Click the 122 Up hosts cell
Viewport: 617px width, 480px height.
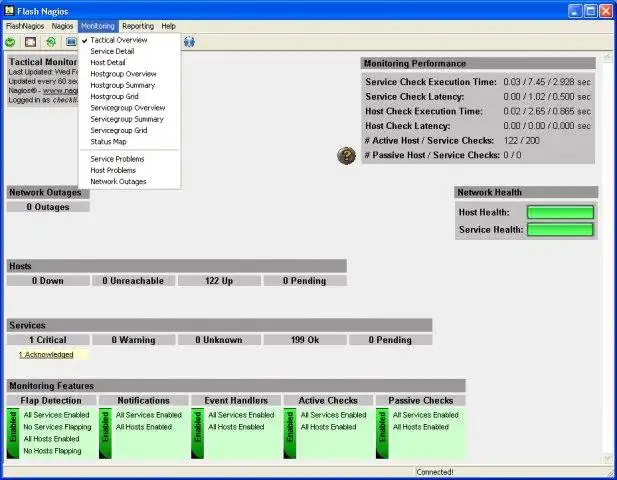pyautogui.click(x=219, y=281)
